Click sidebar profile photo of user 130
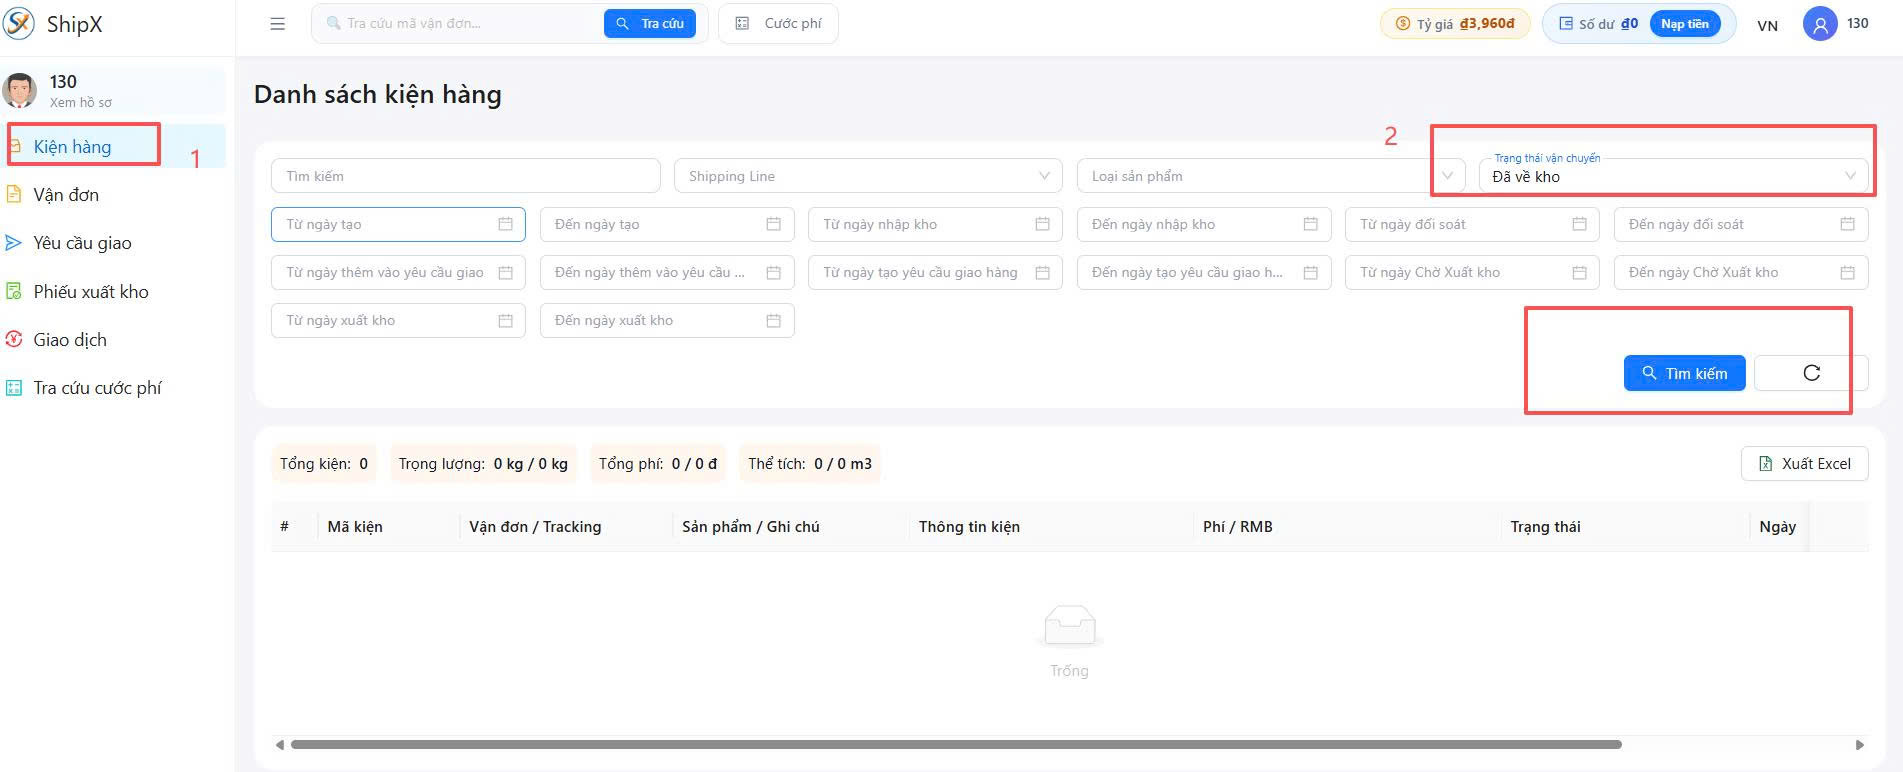Viewport: 1903px width, 772px height. (x=20, y=91)
